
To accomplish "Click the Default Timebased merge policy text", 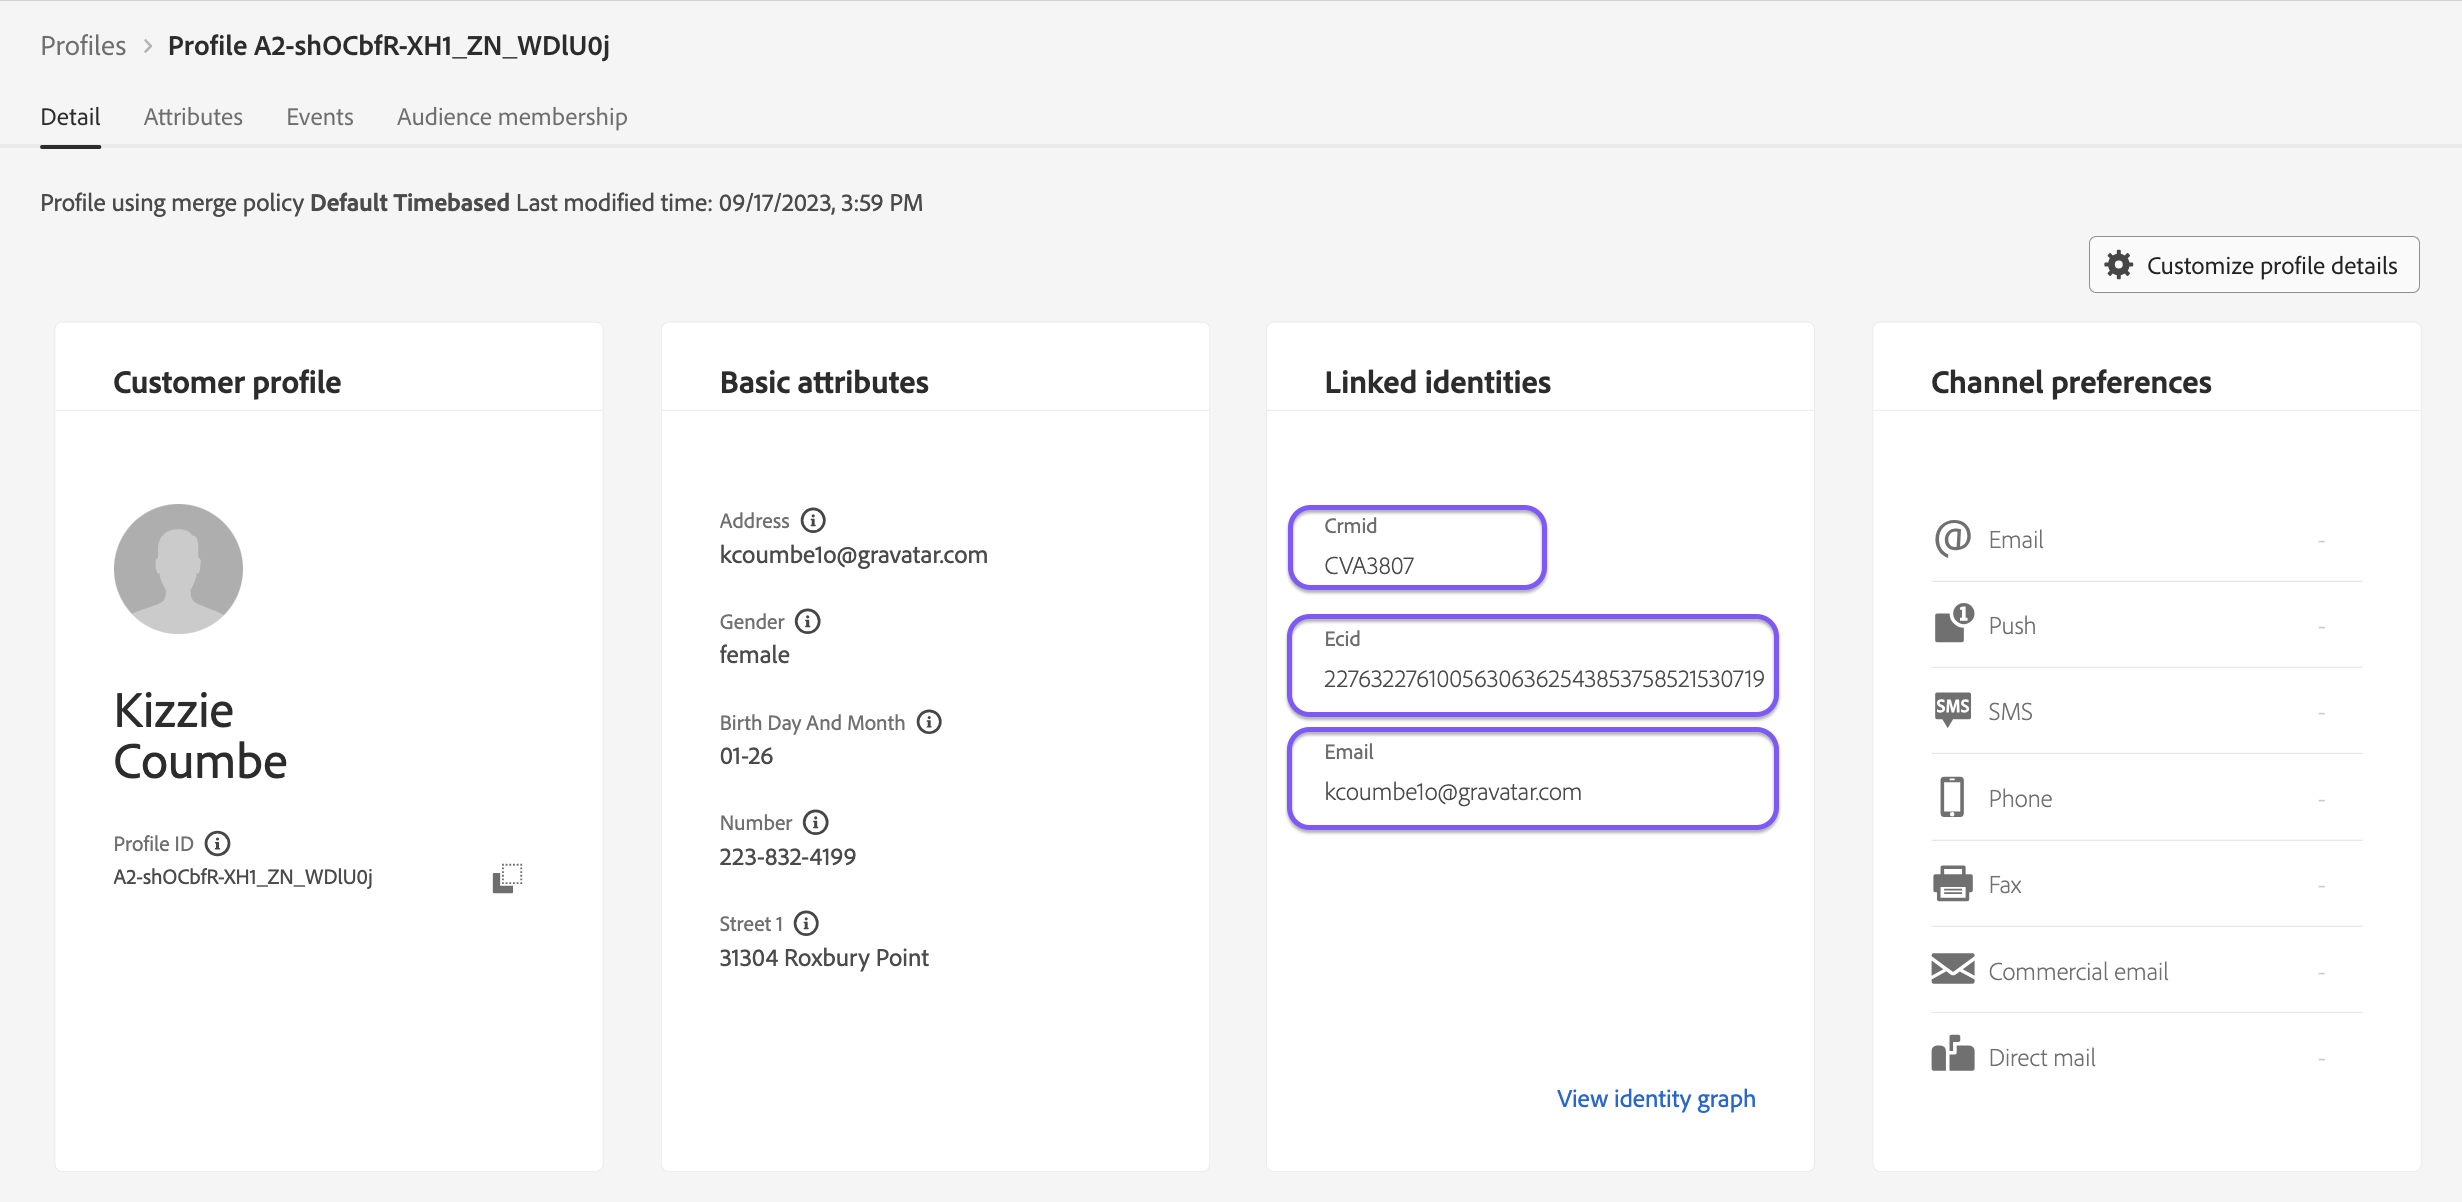I will [410, 203].
